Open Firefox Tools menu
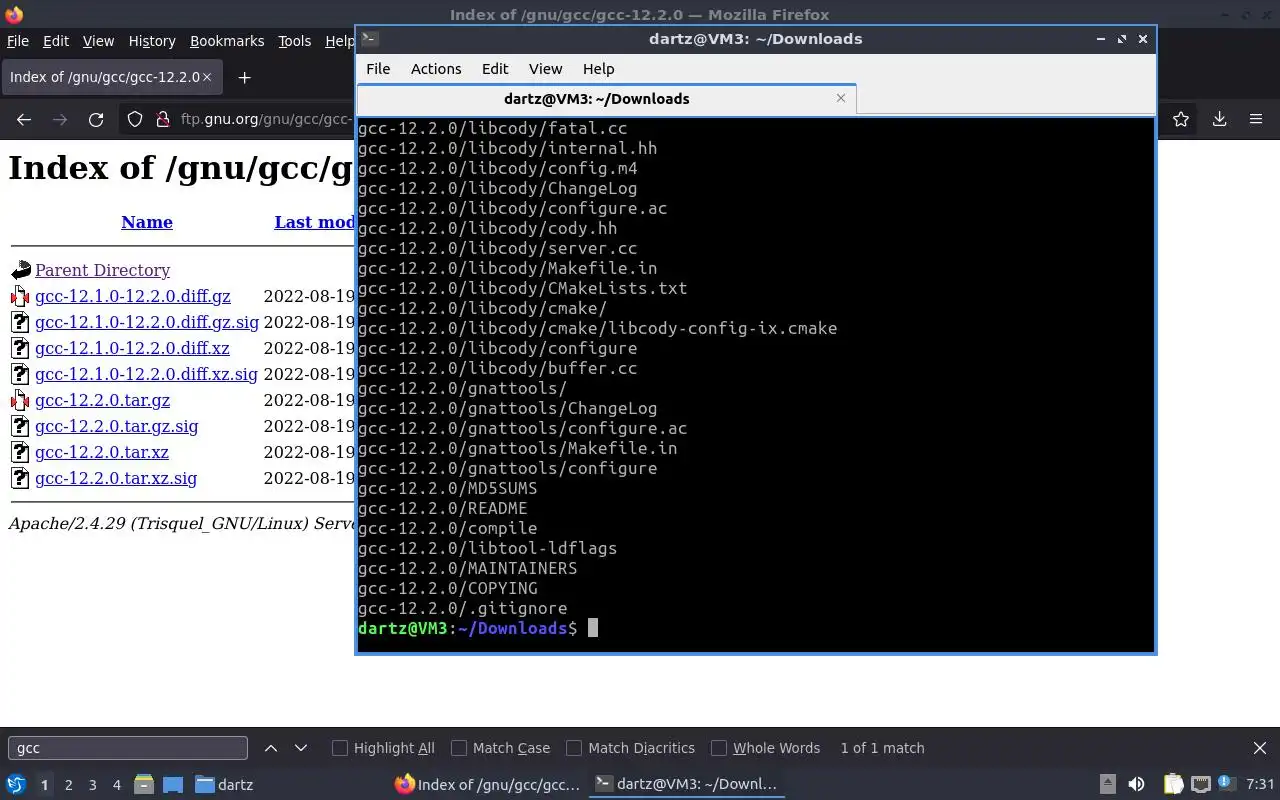This screenshot has height=800, width=1280. [294, 41]
